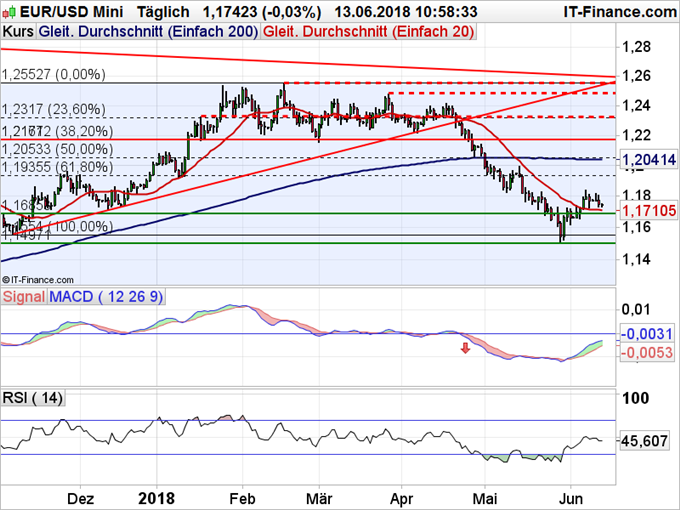Click the Feb date axis label
This screenshot has height=510, width=680.
(242, 499)
